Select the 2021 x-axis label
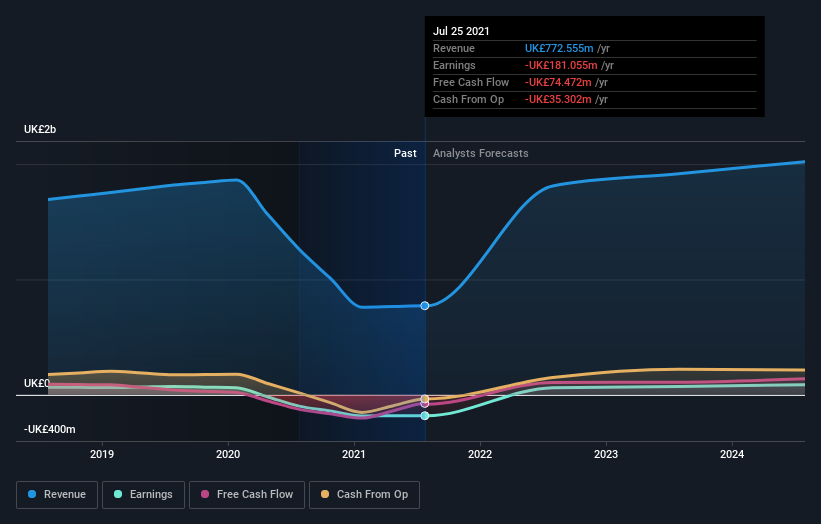Screen dimensions: 821x524 (x=354, y=454)
